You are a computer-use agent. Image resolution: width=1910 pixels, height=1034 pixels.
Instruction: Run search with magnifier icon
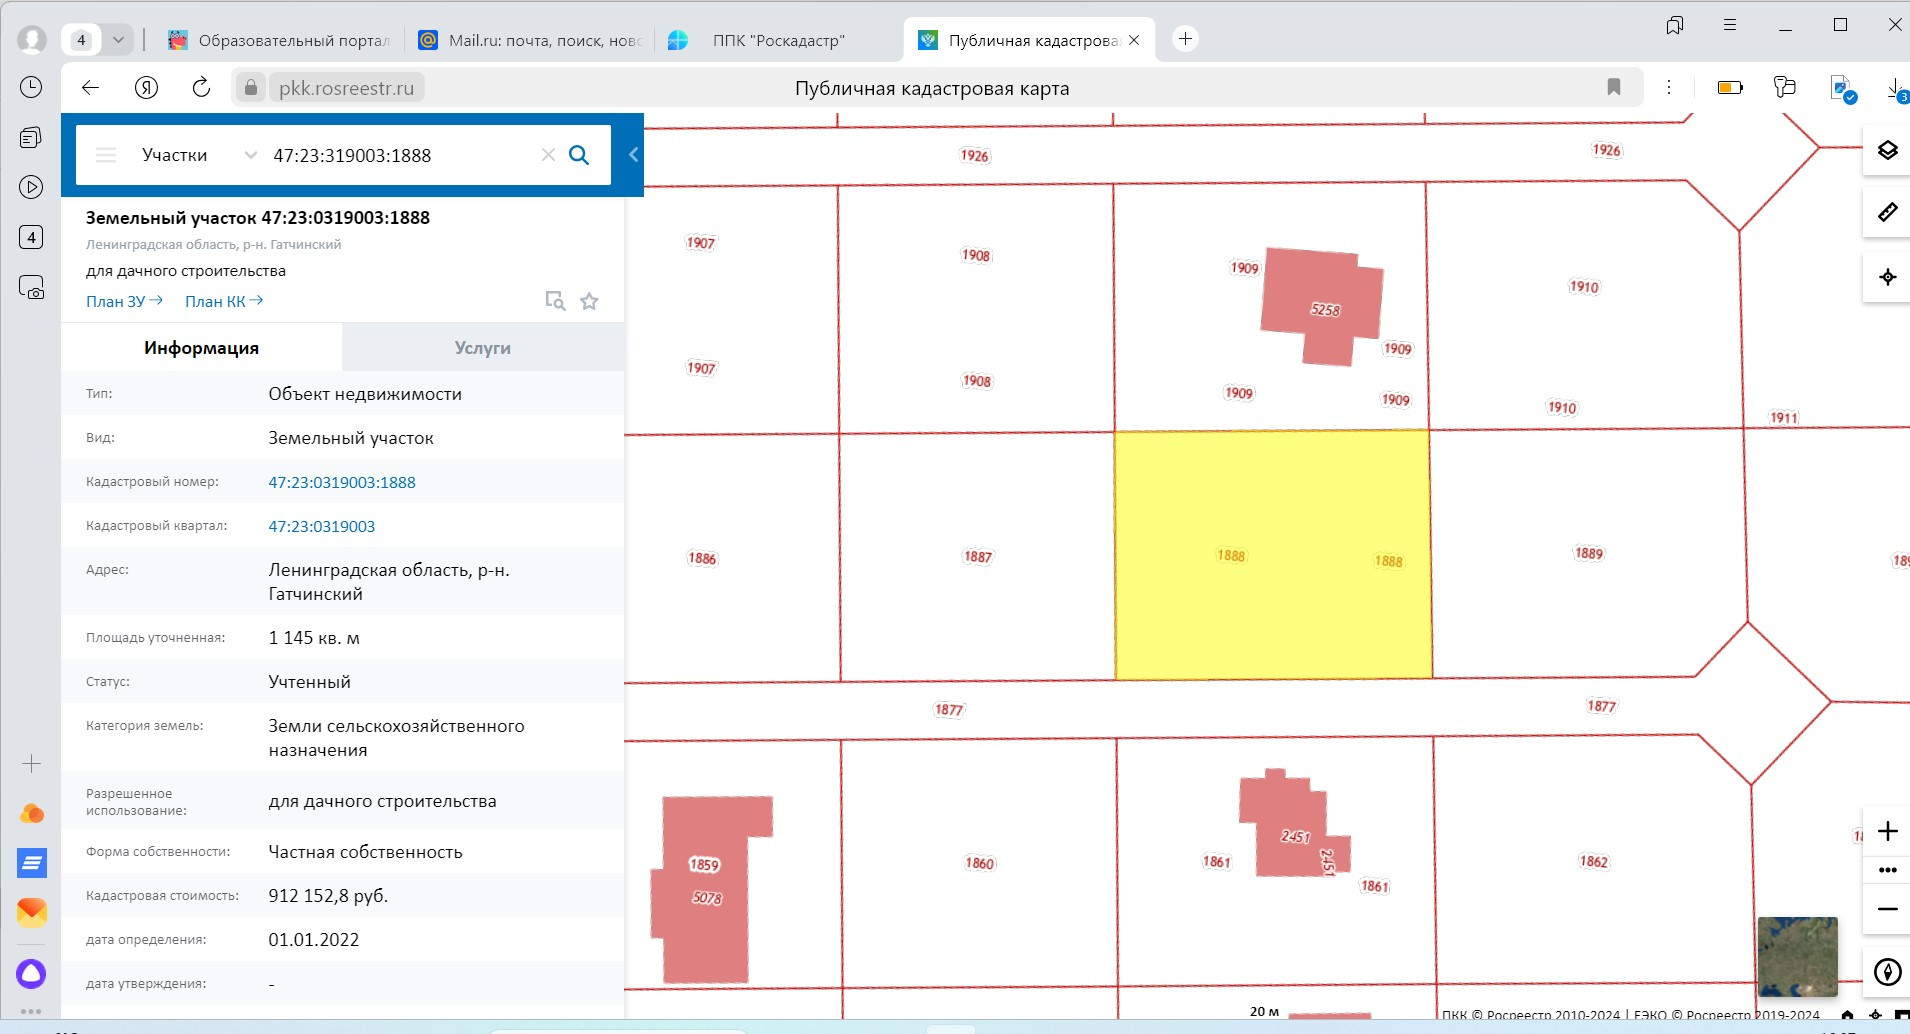[579, 155]
